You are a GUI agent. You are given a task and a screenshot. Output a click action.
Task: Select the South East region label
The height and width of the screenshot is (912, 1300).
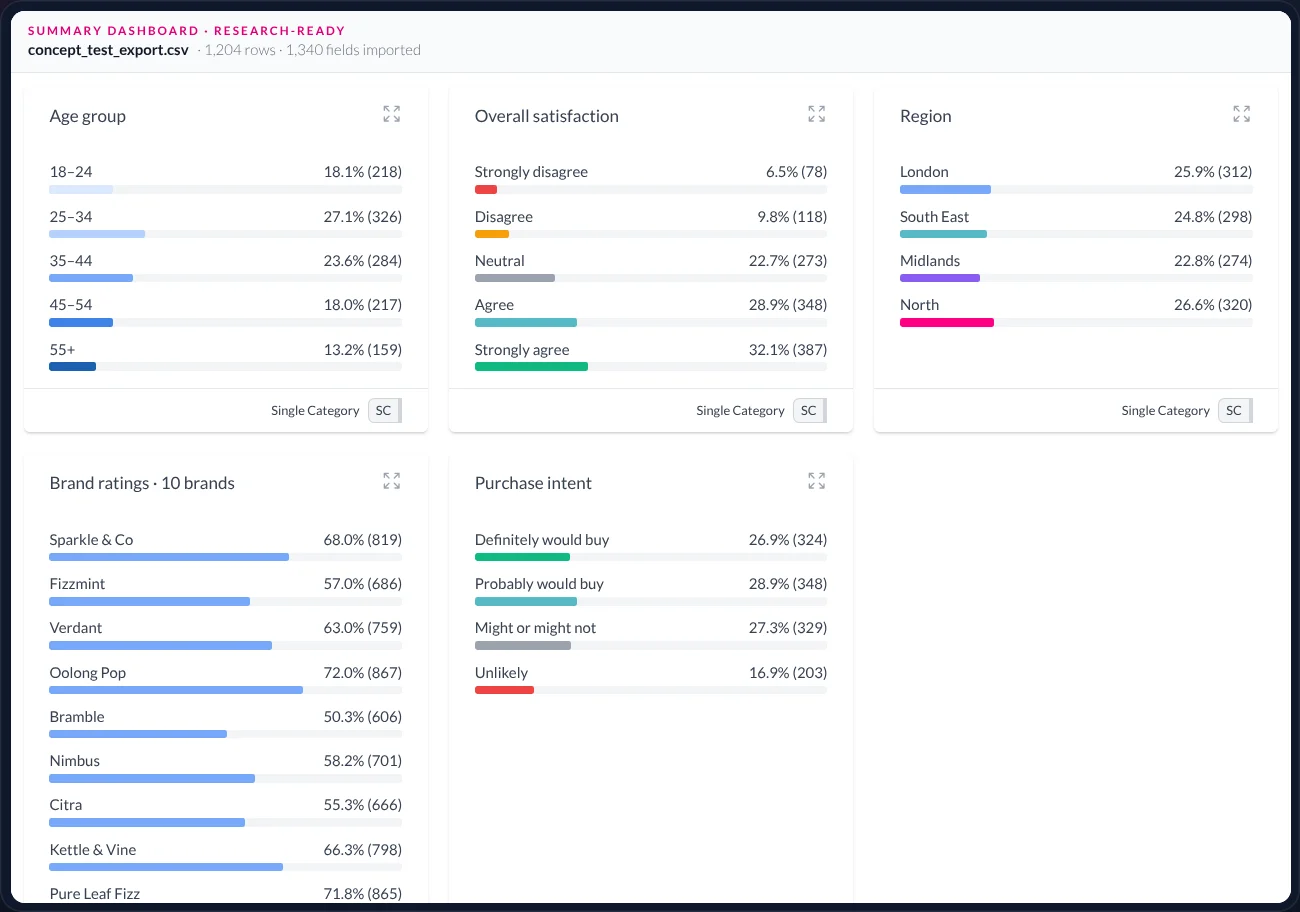point(934,217)
